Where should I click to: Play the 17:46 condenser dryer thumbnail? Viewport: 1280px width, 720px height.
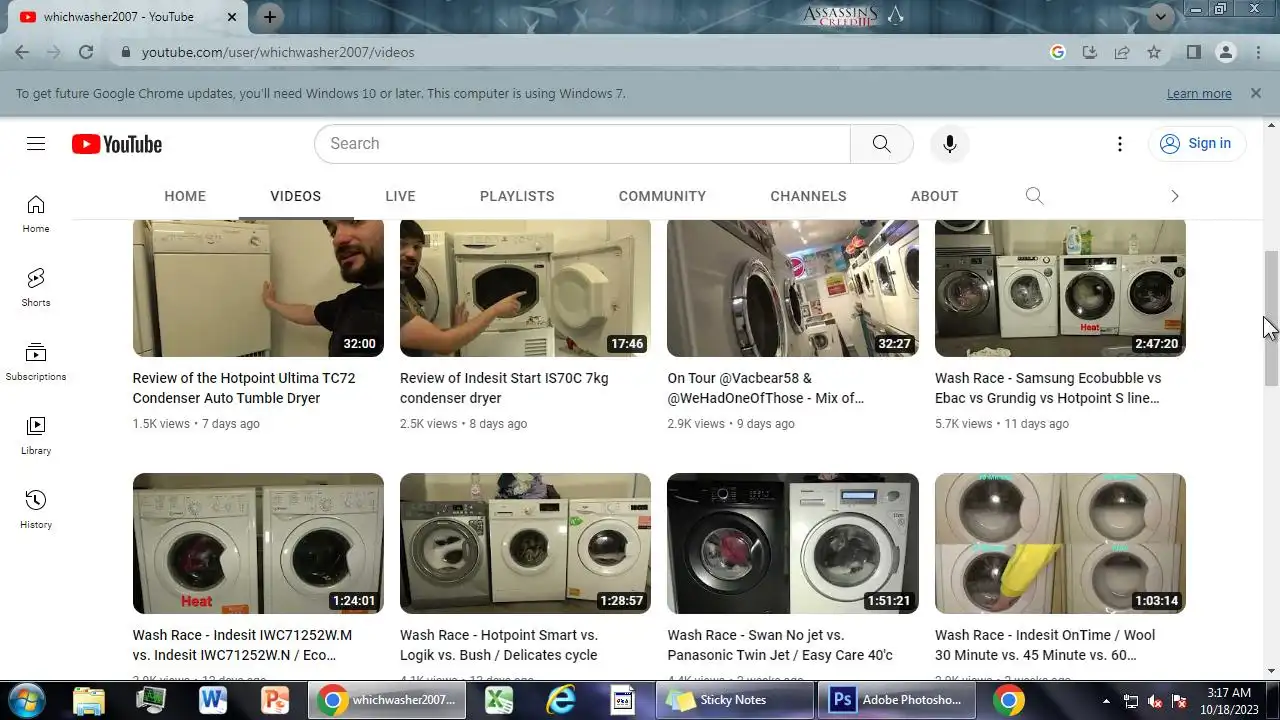coord(525,288)
